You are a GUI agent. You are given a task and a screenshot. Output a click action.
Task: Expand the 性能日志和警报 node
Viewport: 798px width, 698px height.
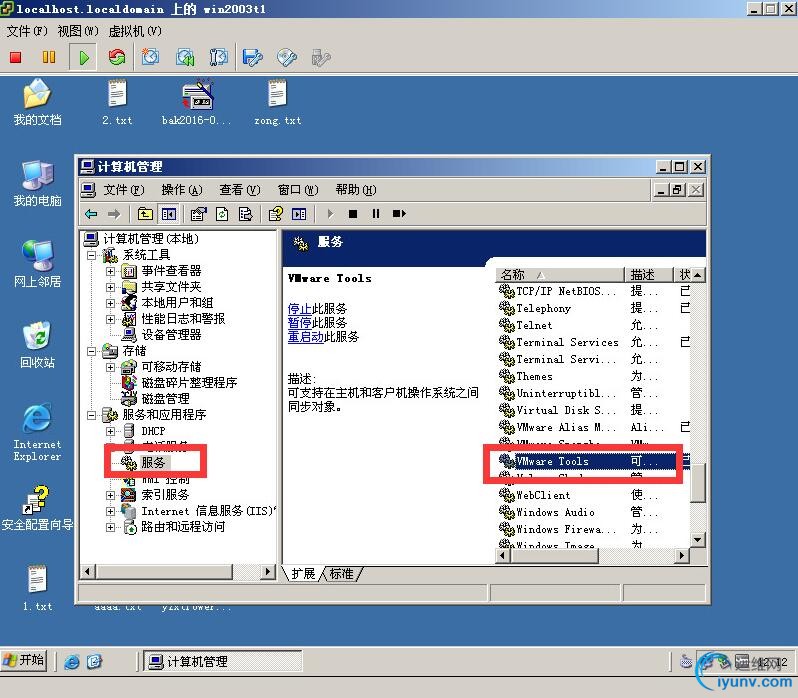tap(110, 319)
